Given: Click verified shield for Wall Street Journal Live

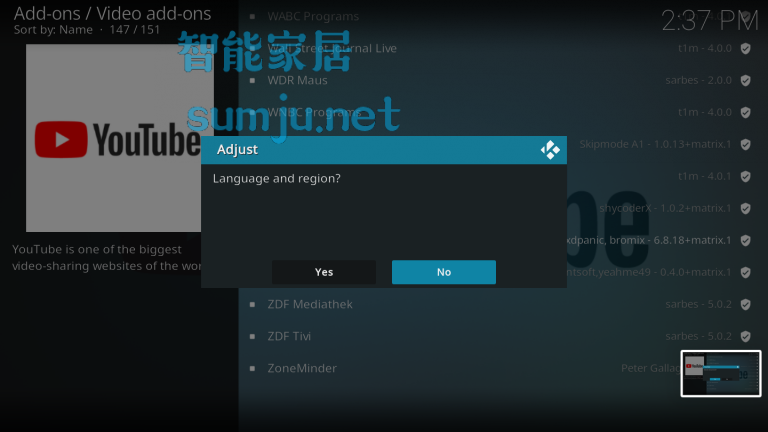Looking at the screenshot, I should (745, 48).
